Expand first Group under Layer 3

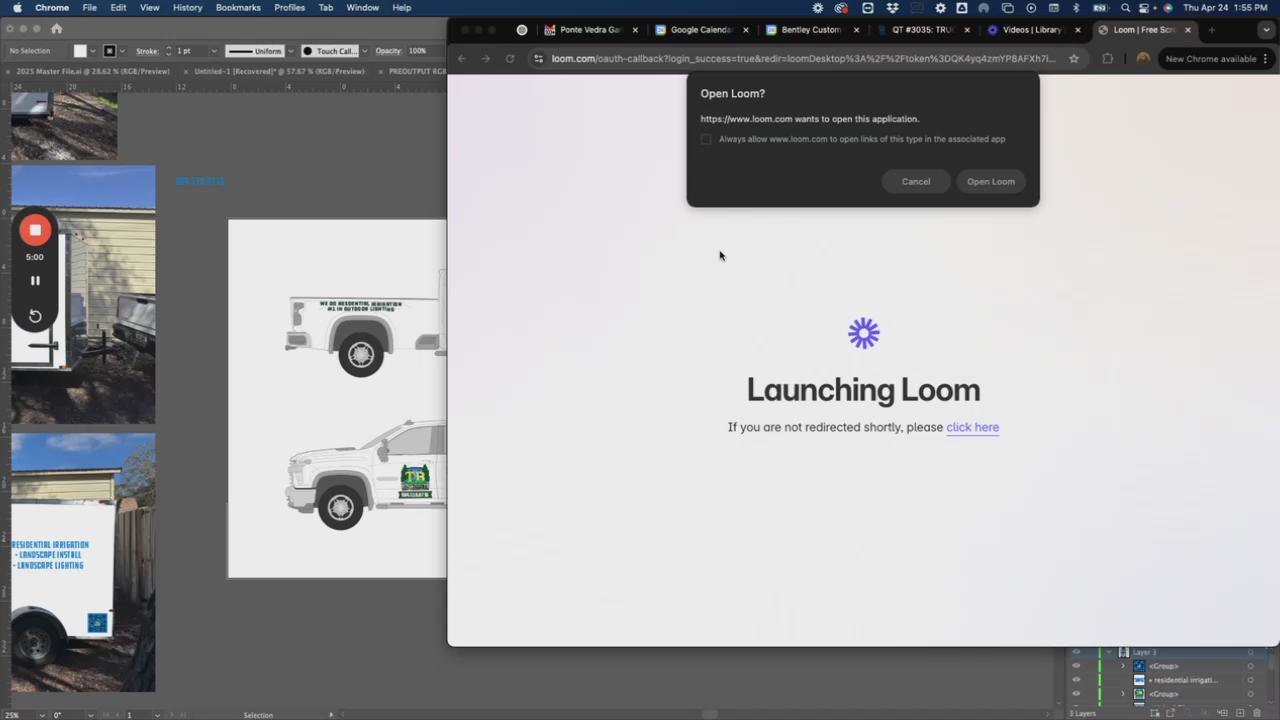(x=1122, y=666)
